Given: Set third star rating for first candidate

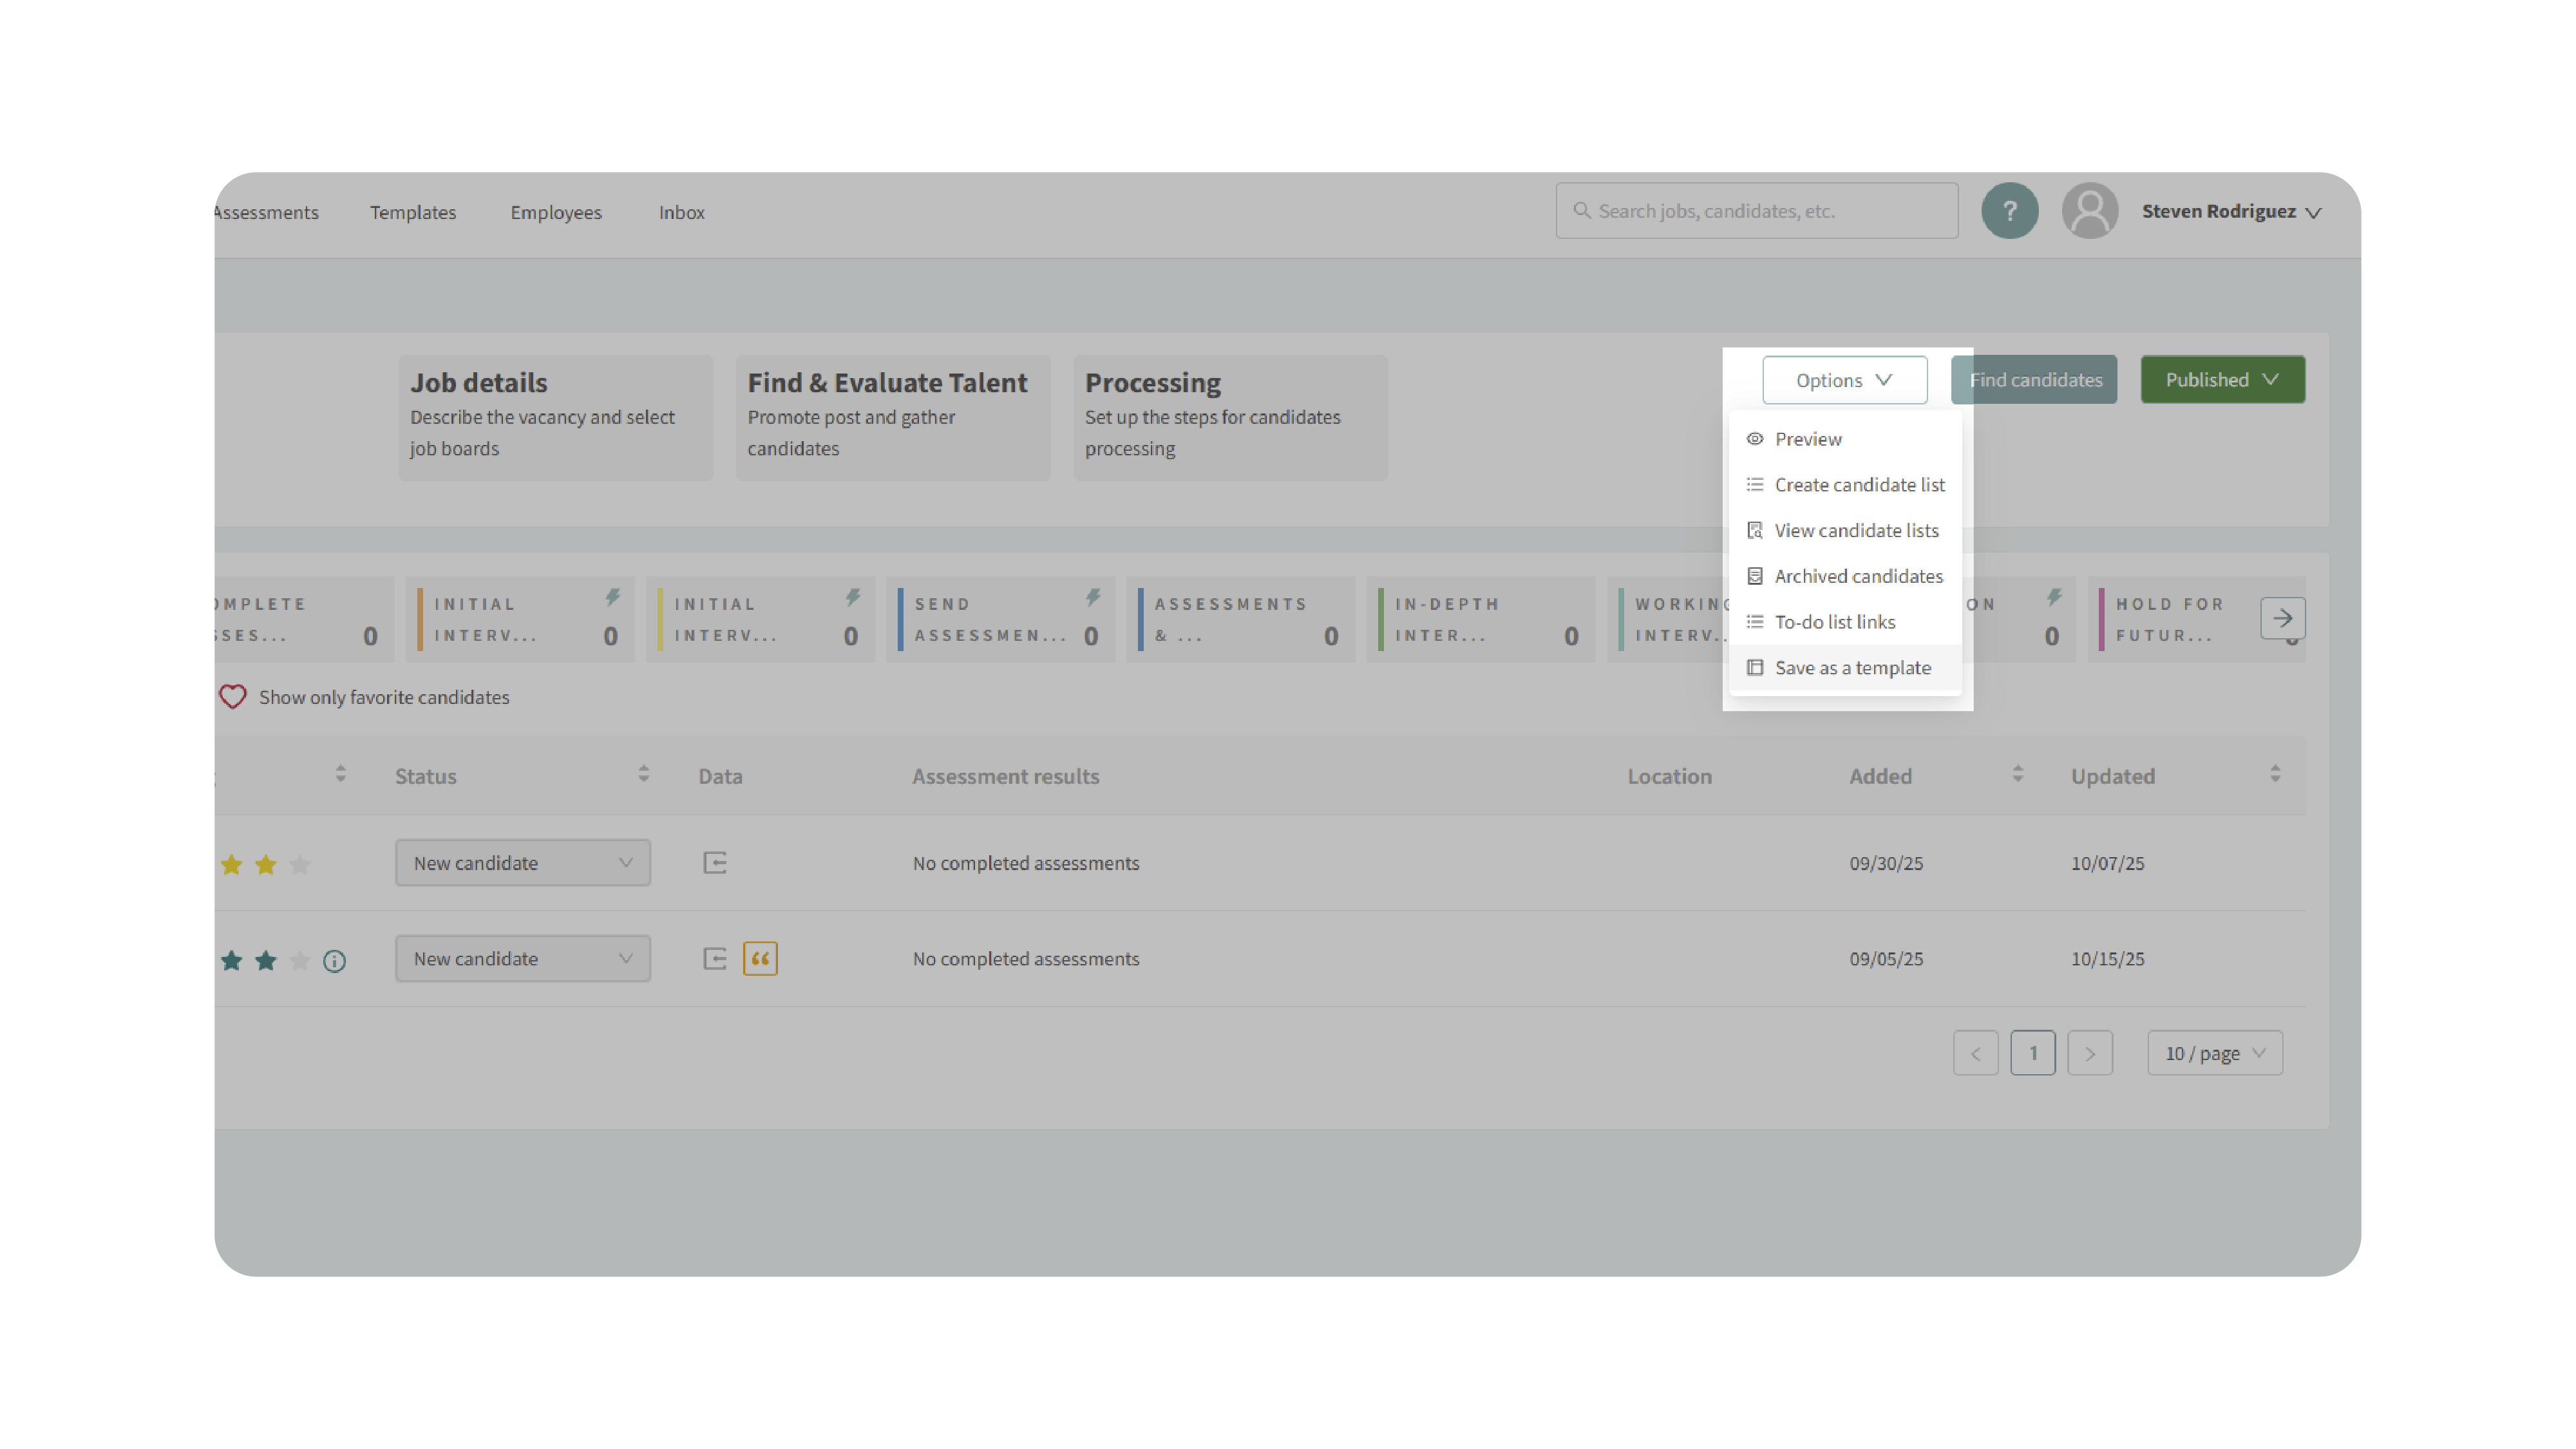Looking at the screenshot, I should [300, 864].
